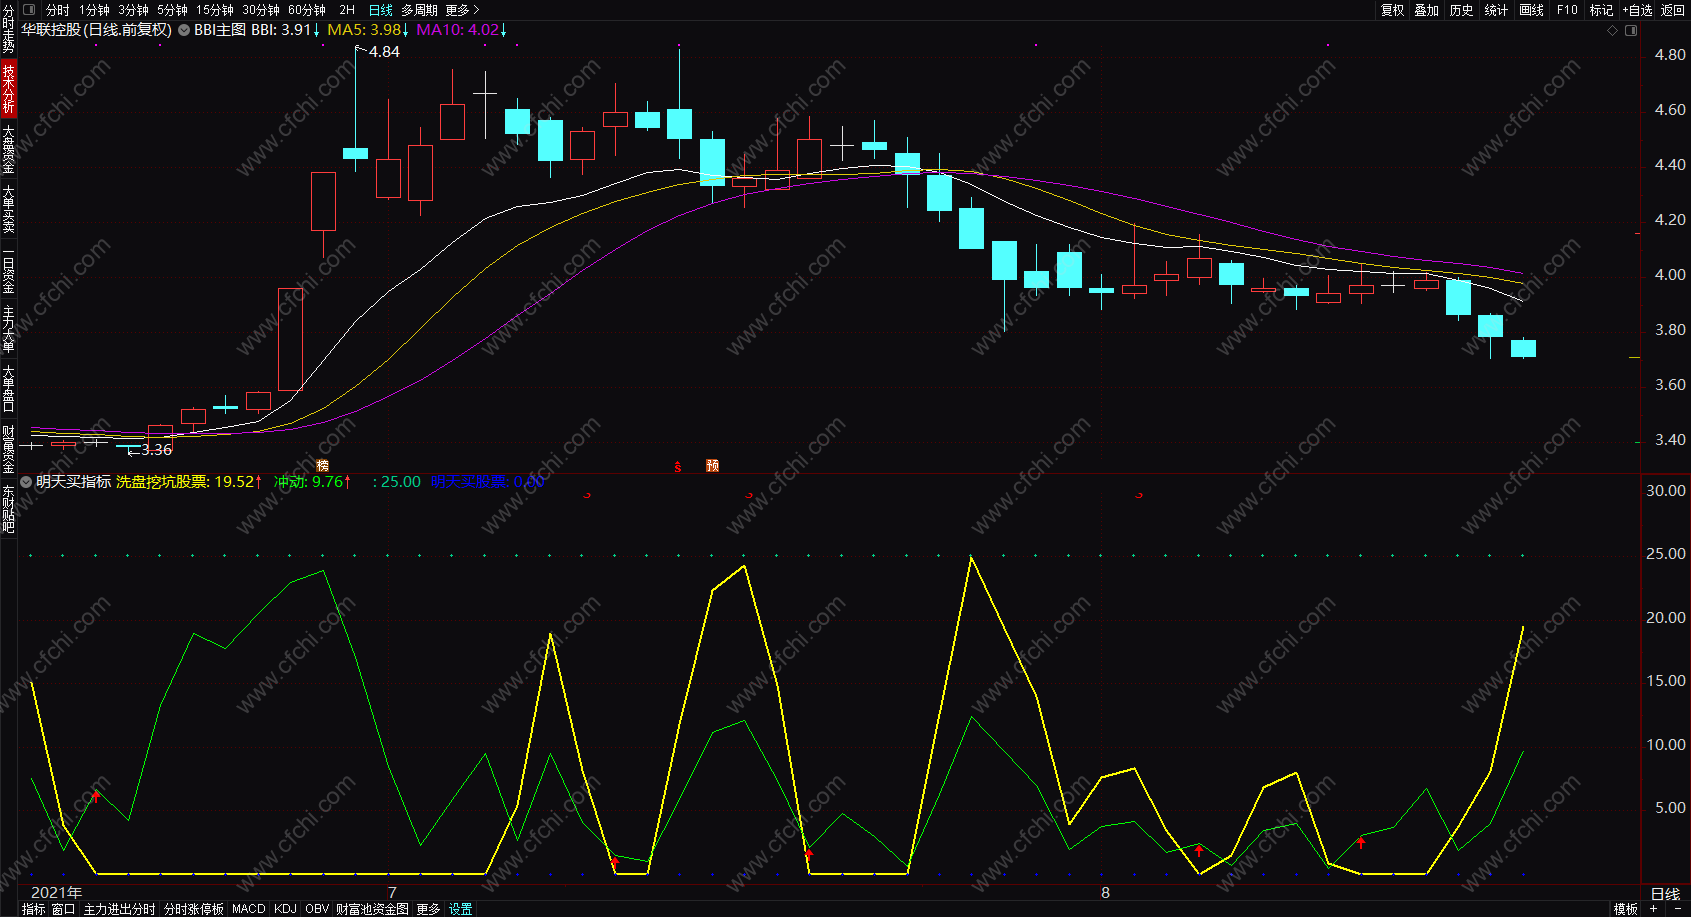The width and height of the screenshot is (1691, 917).
Task: Open the 大盘资金 sidebar tab
Action: click(x=8, y=149)
